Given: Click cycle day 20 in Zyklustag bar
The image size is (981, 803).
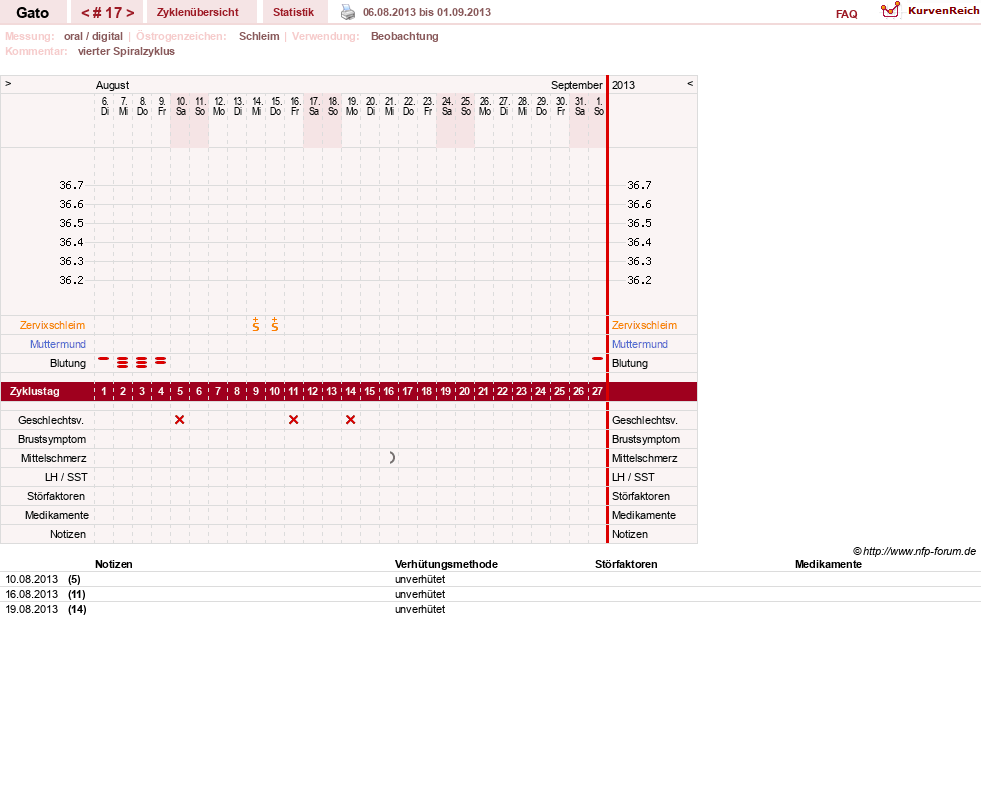Looking at the screenshot, I should pyautogui.click(x=464, y=391).
